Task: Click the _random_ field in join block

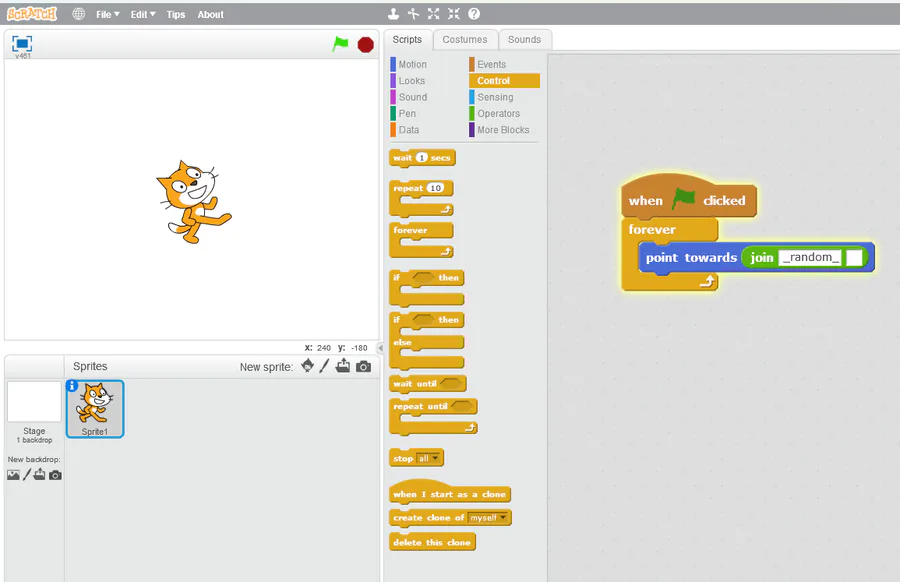Action: (810, 257)
